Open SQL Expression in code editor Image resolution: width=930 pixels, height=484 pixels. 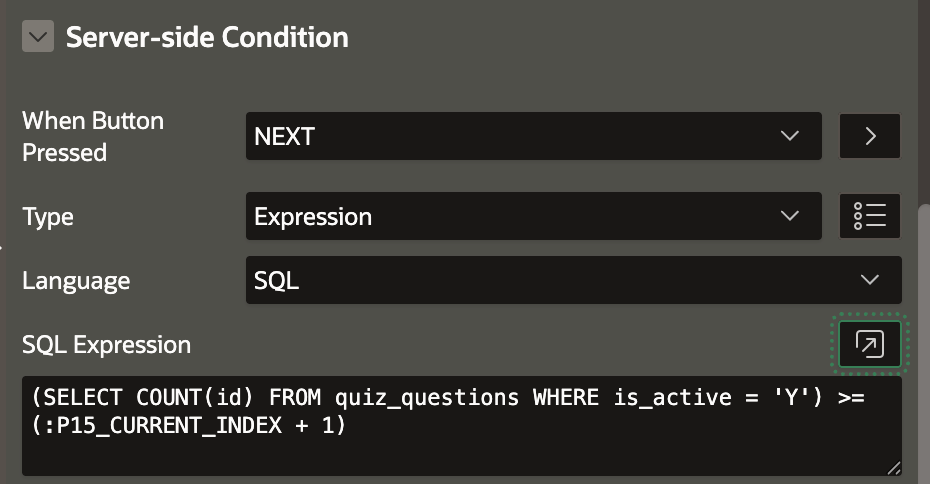[x=870, y=345]
